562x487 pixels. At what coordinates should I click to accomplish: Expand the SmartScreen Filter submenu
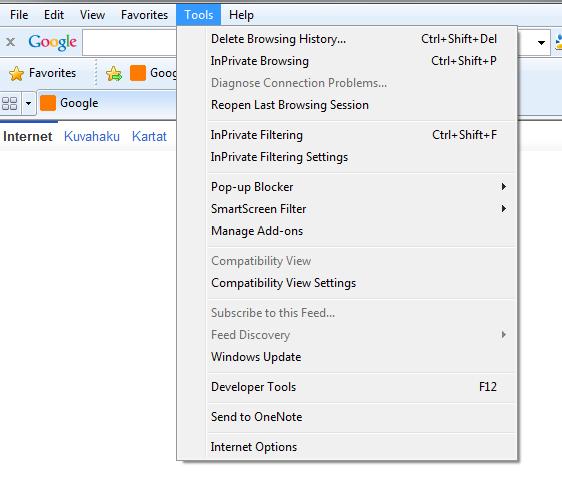(503, 209)
